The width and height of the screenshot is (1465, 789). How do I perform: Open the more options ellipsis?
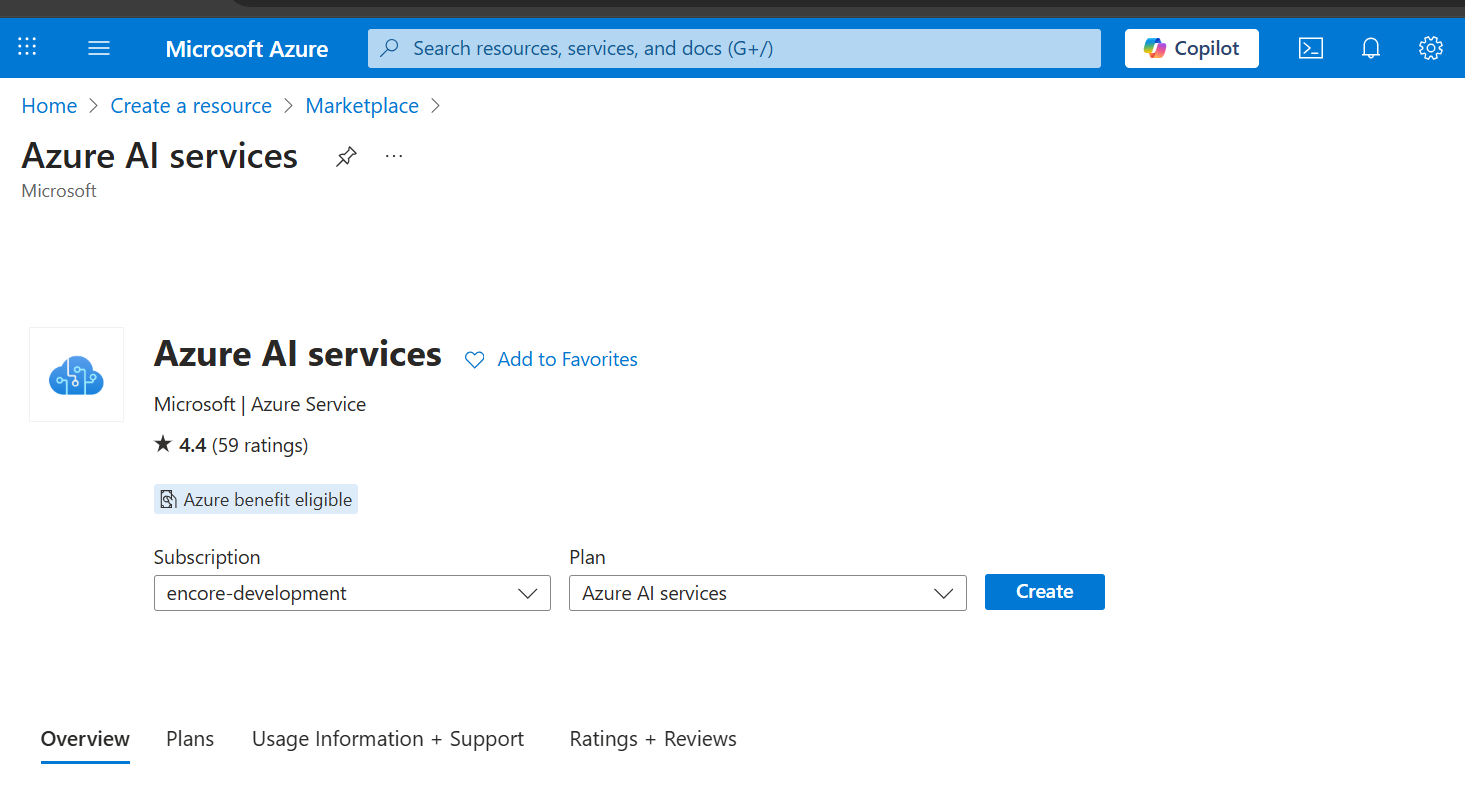394,156
